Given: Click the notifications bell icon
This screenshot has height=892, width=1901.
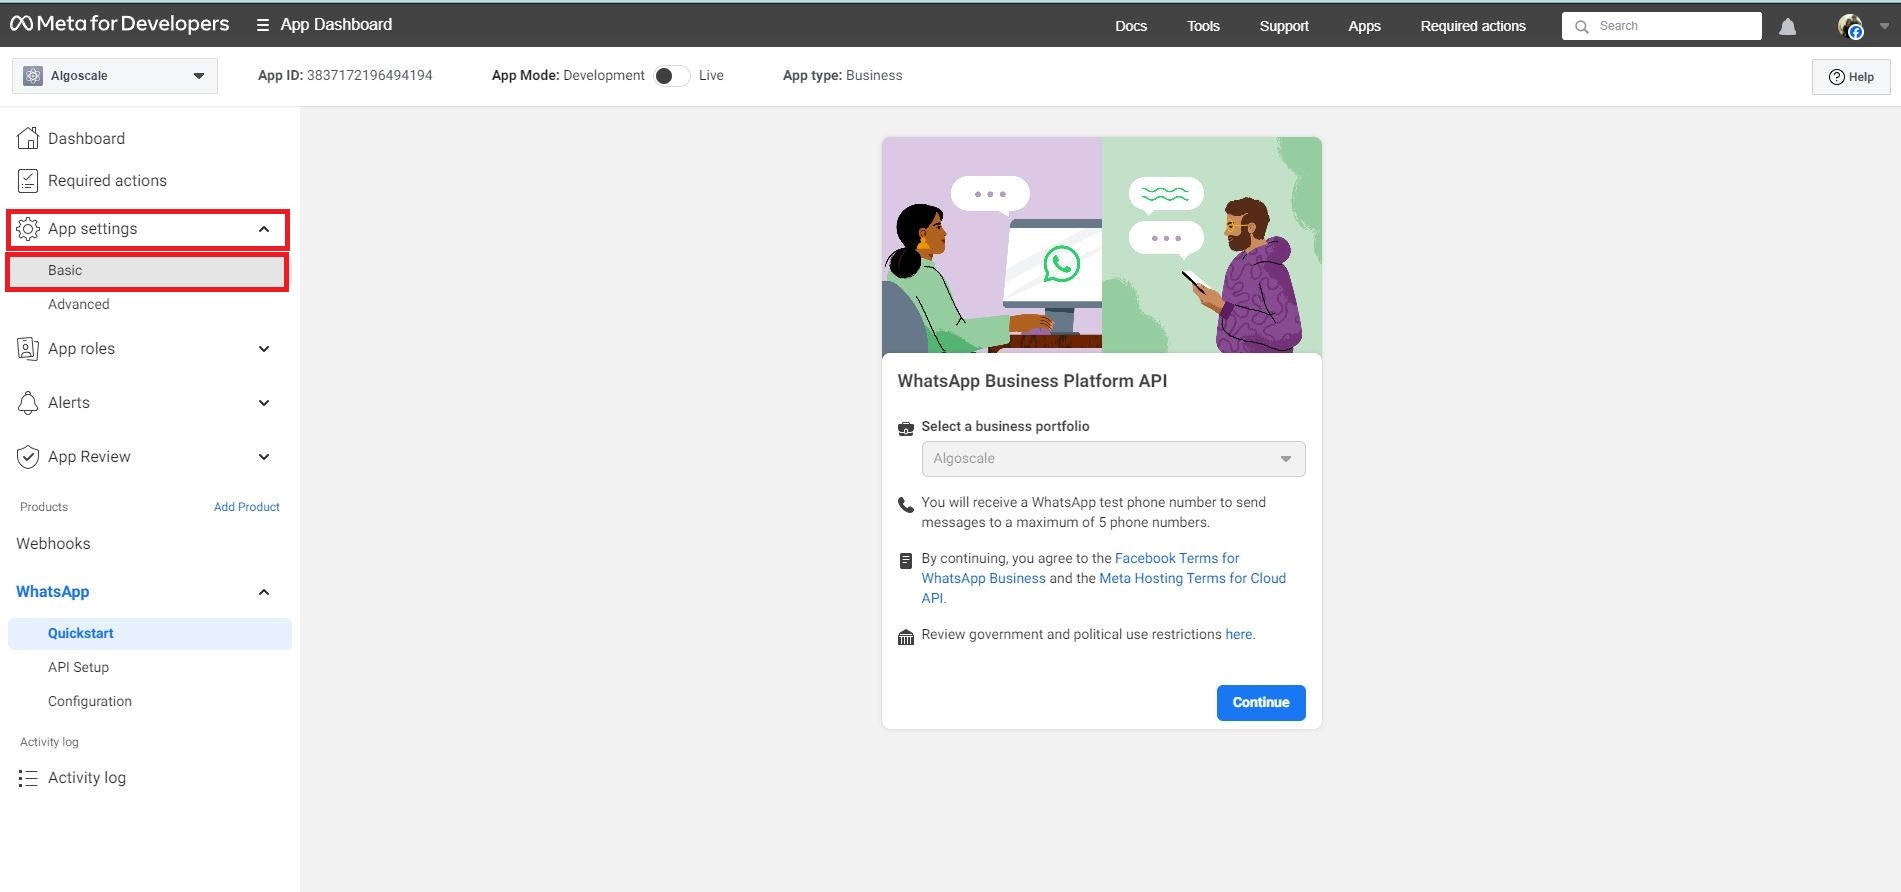Looking at the screenshot, I should click(1788, 27).
